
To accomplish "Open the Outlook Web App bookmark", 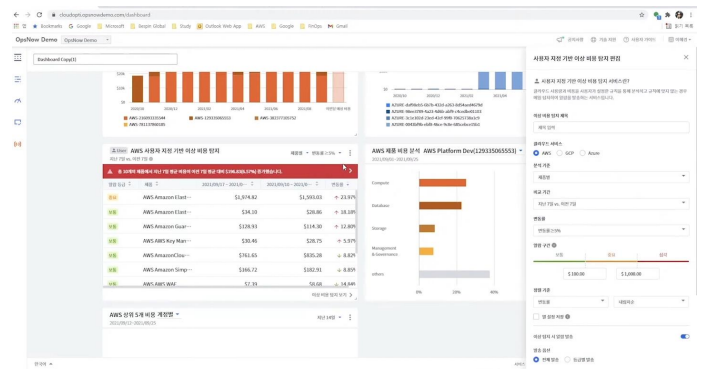I will click(219, 26).
